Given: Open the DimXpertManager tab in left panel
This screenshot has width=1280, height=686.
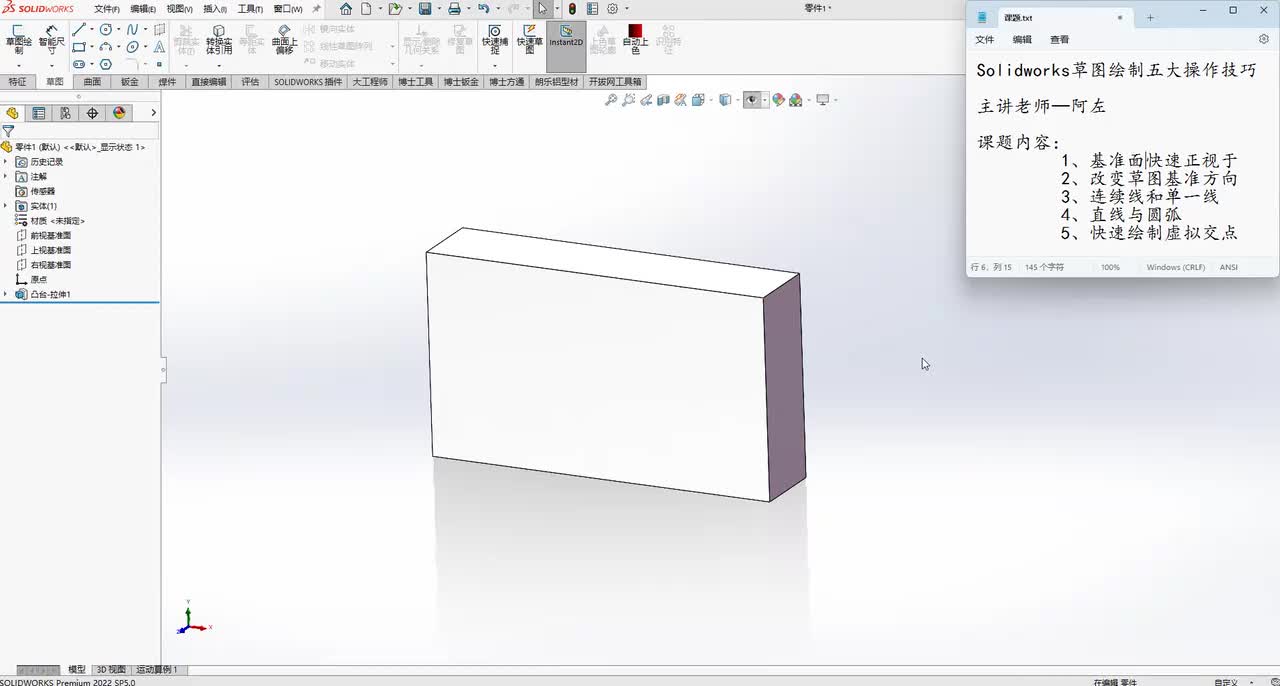Looking at the screenshot, I should (92, 113).
